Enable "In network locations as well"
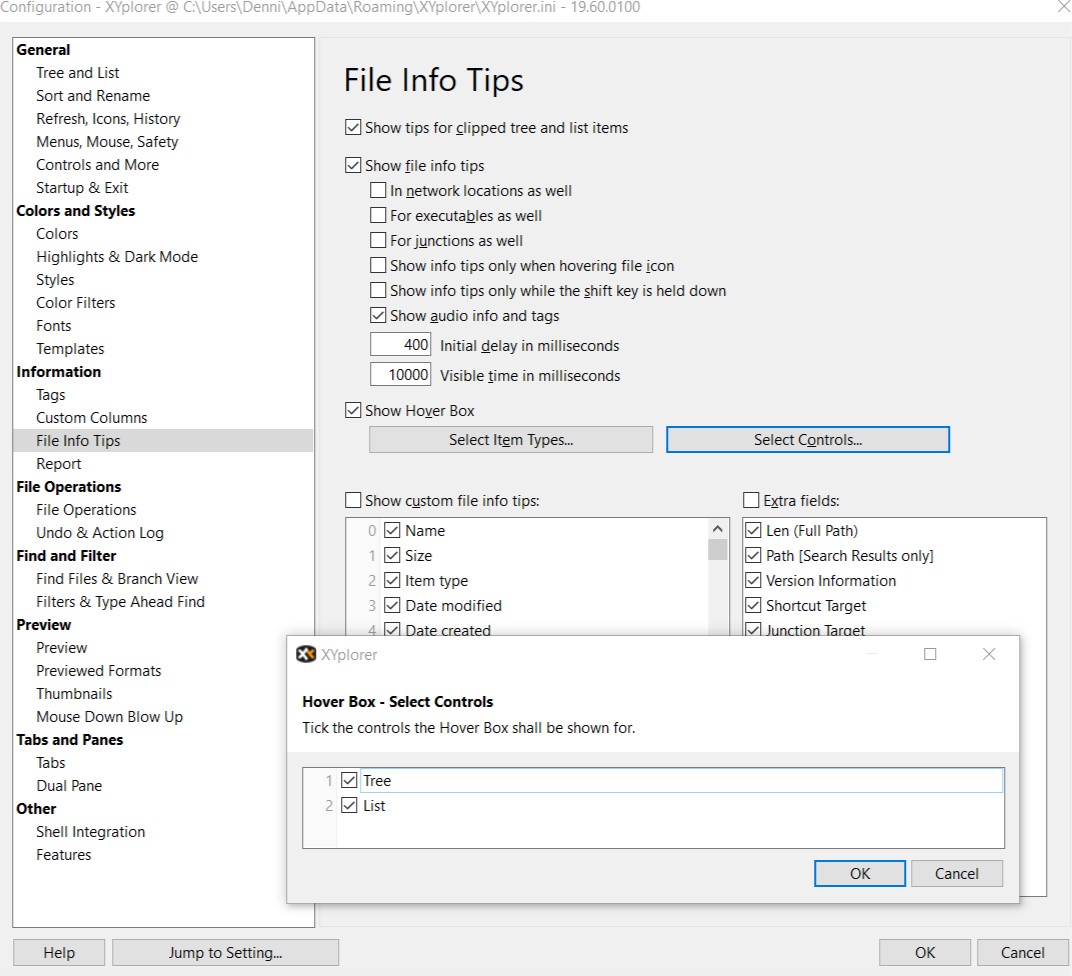 pyautogui.click(x=378, y=190)
